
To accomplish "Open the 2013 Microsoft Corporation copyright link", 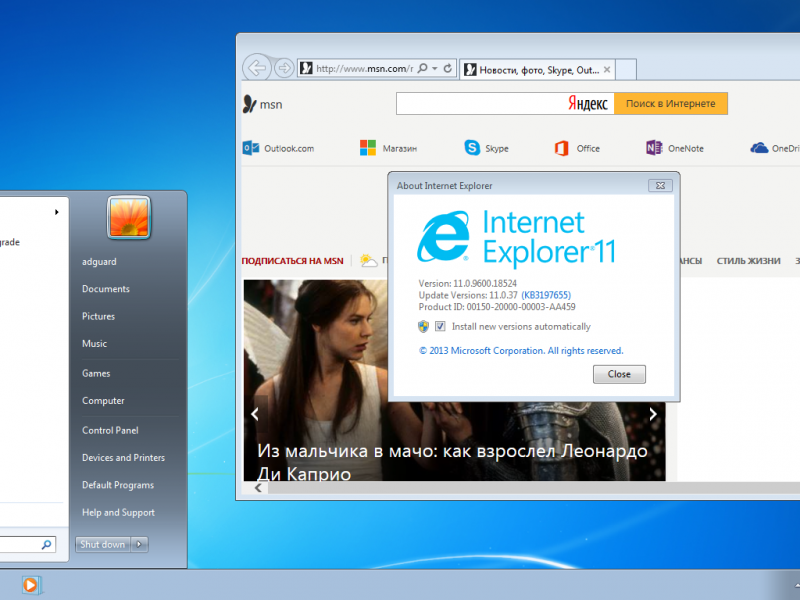I will click(x=521, y=351).
